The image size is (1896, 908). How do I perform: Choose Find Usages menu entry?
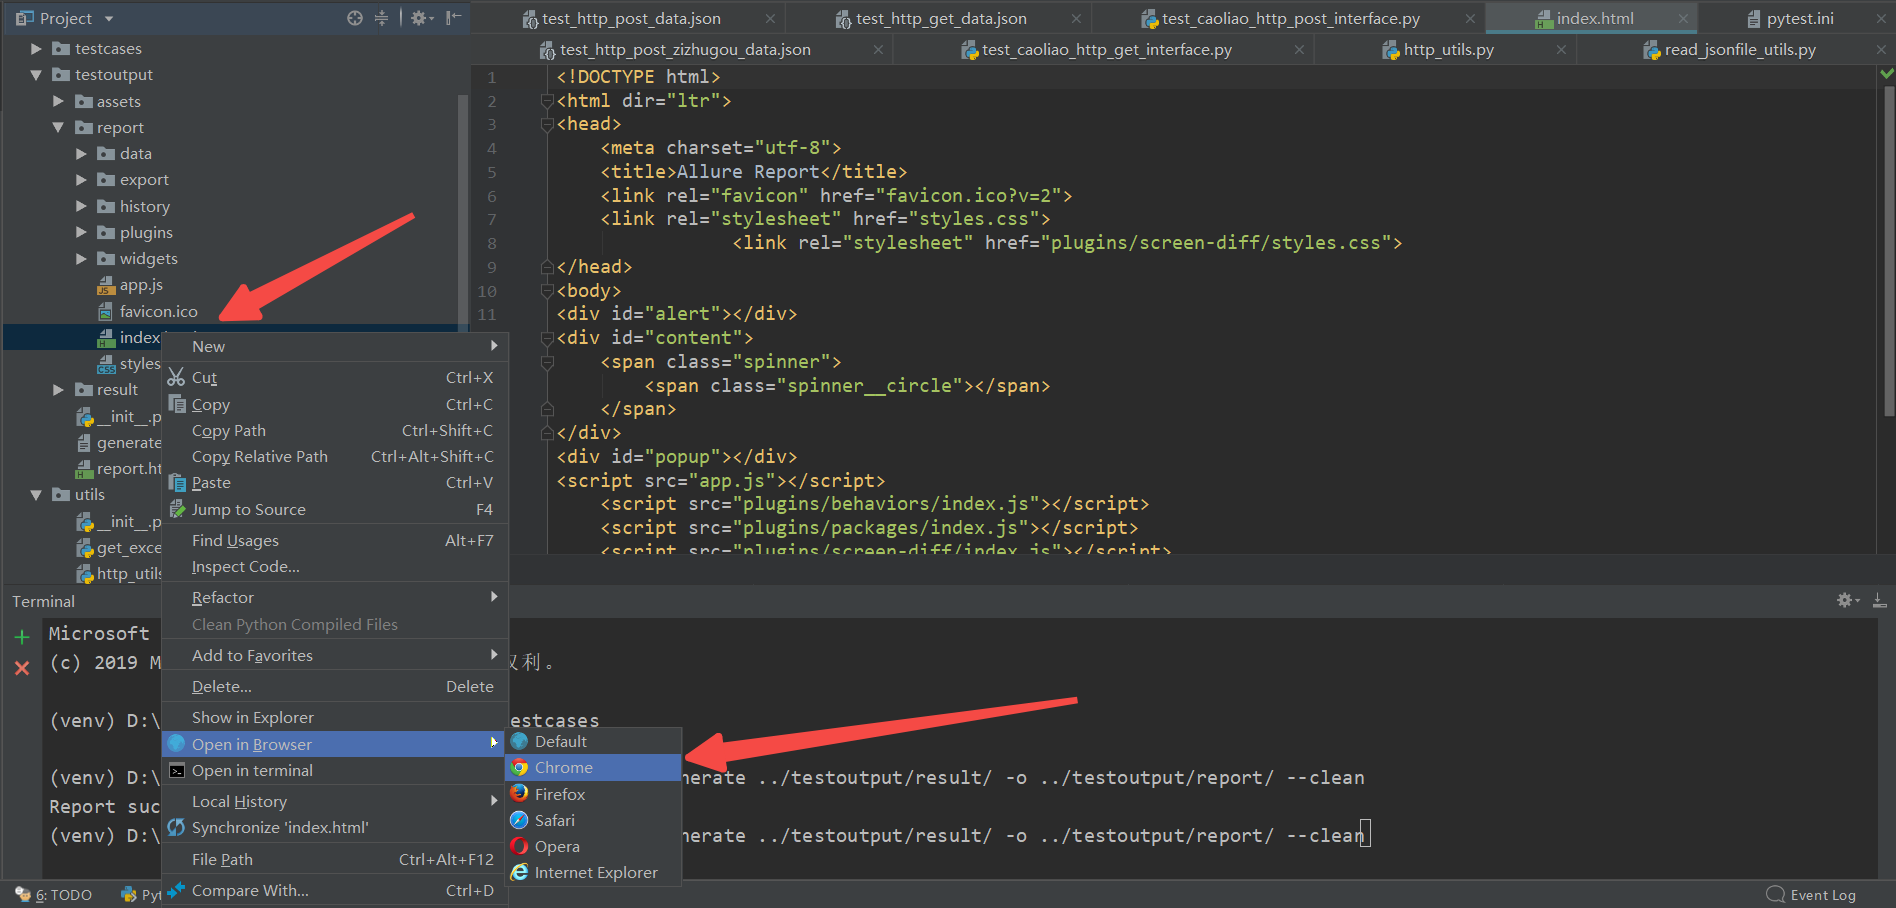pos(335,540)
